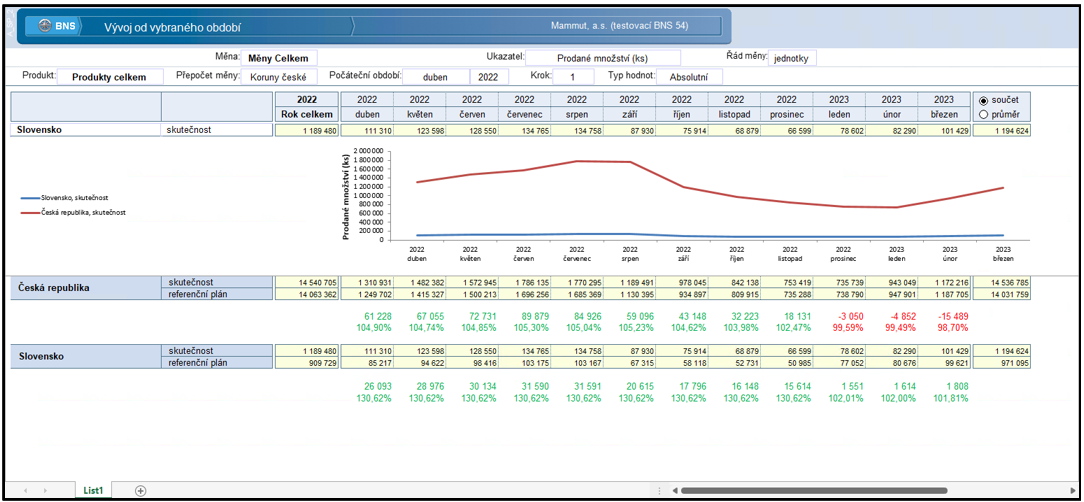Click cell value 14 031 759

pyautogui.click(x=1002, y=294)
